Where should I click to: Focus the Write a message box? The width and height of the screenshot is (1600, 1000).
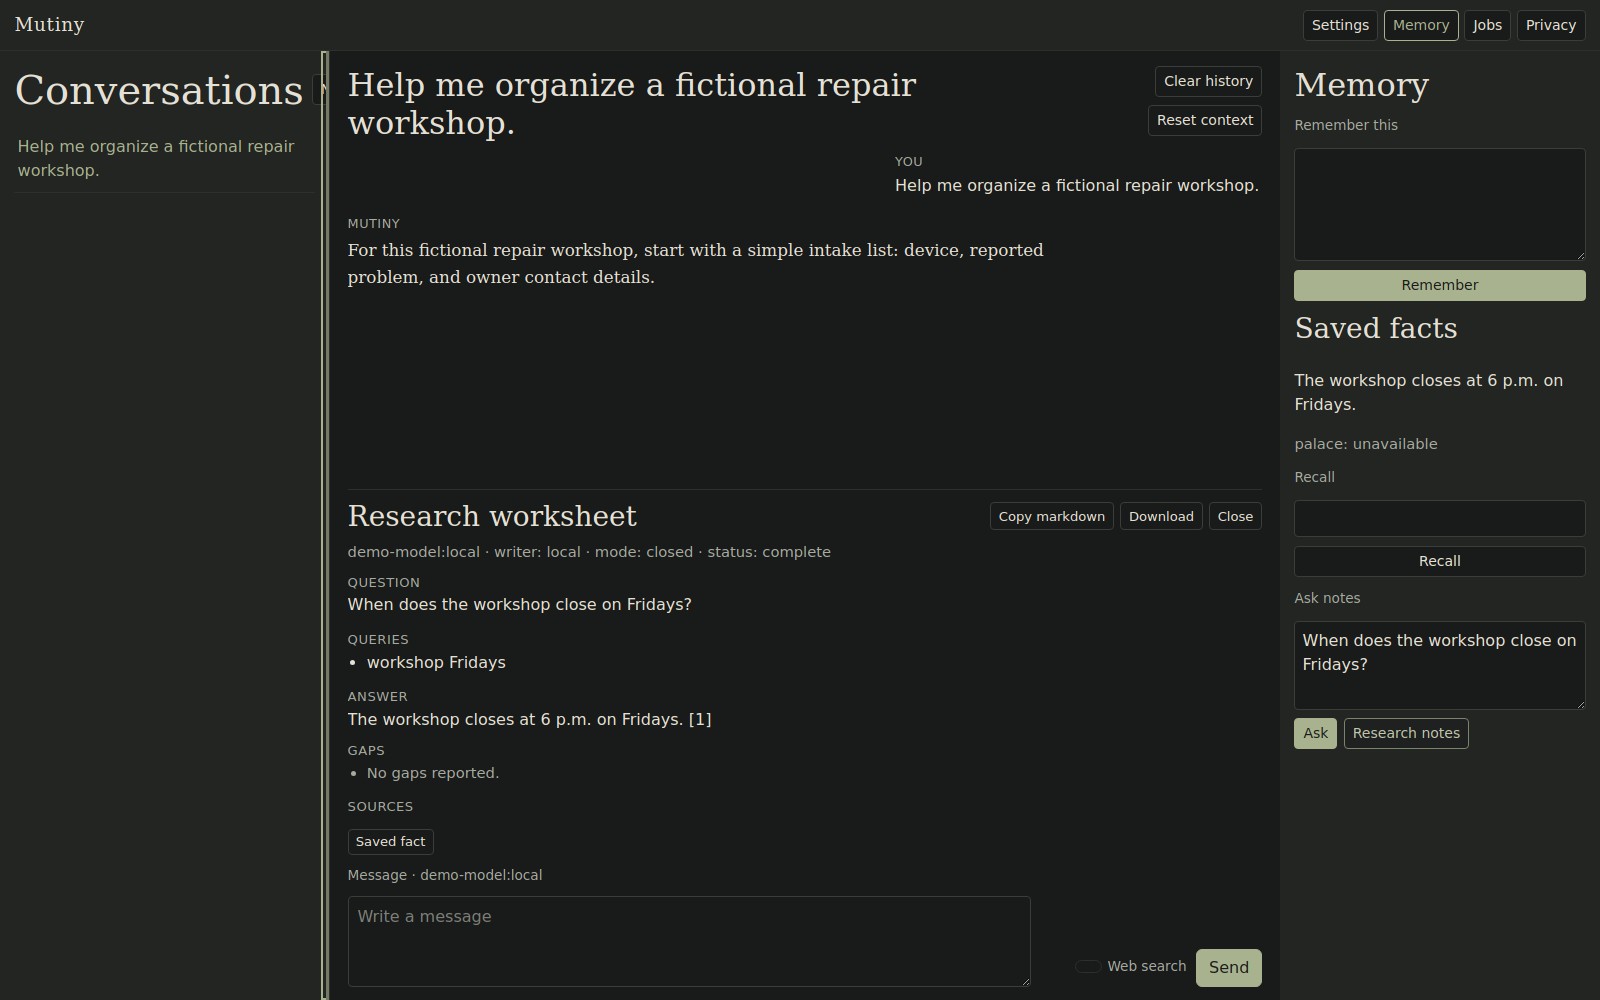pos(689,941)
